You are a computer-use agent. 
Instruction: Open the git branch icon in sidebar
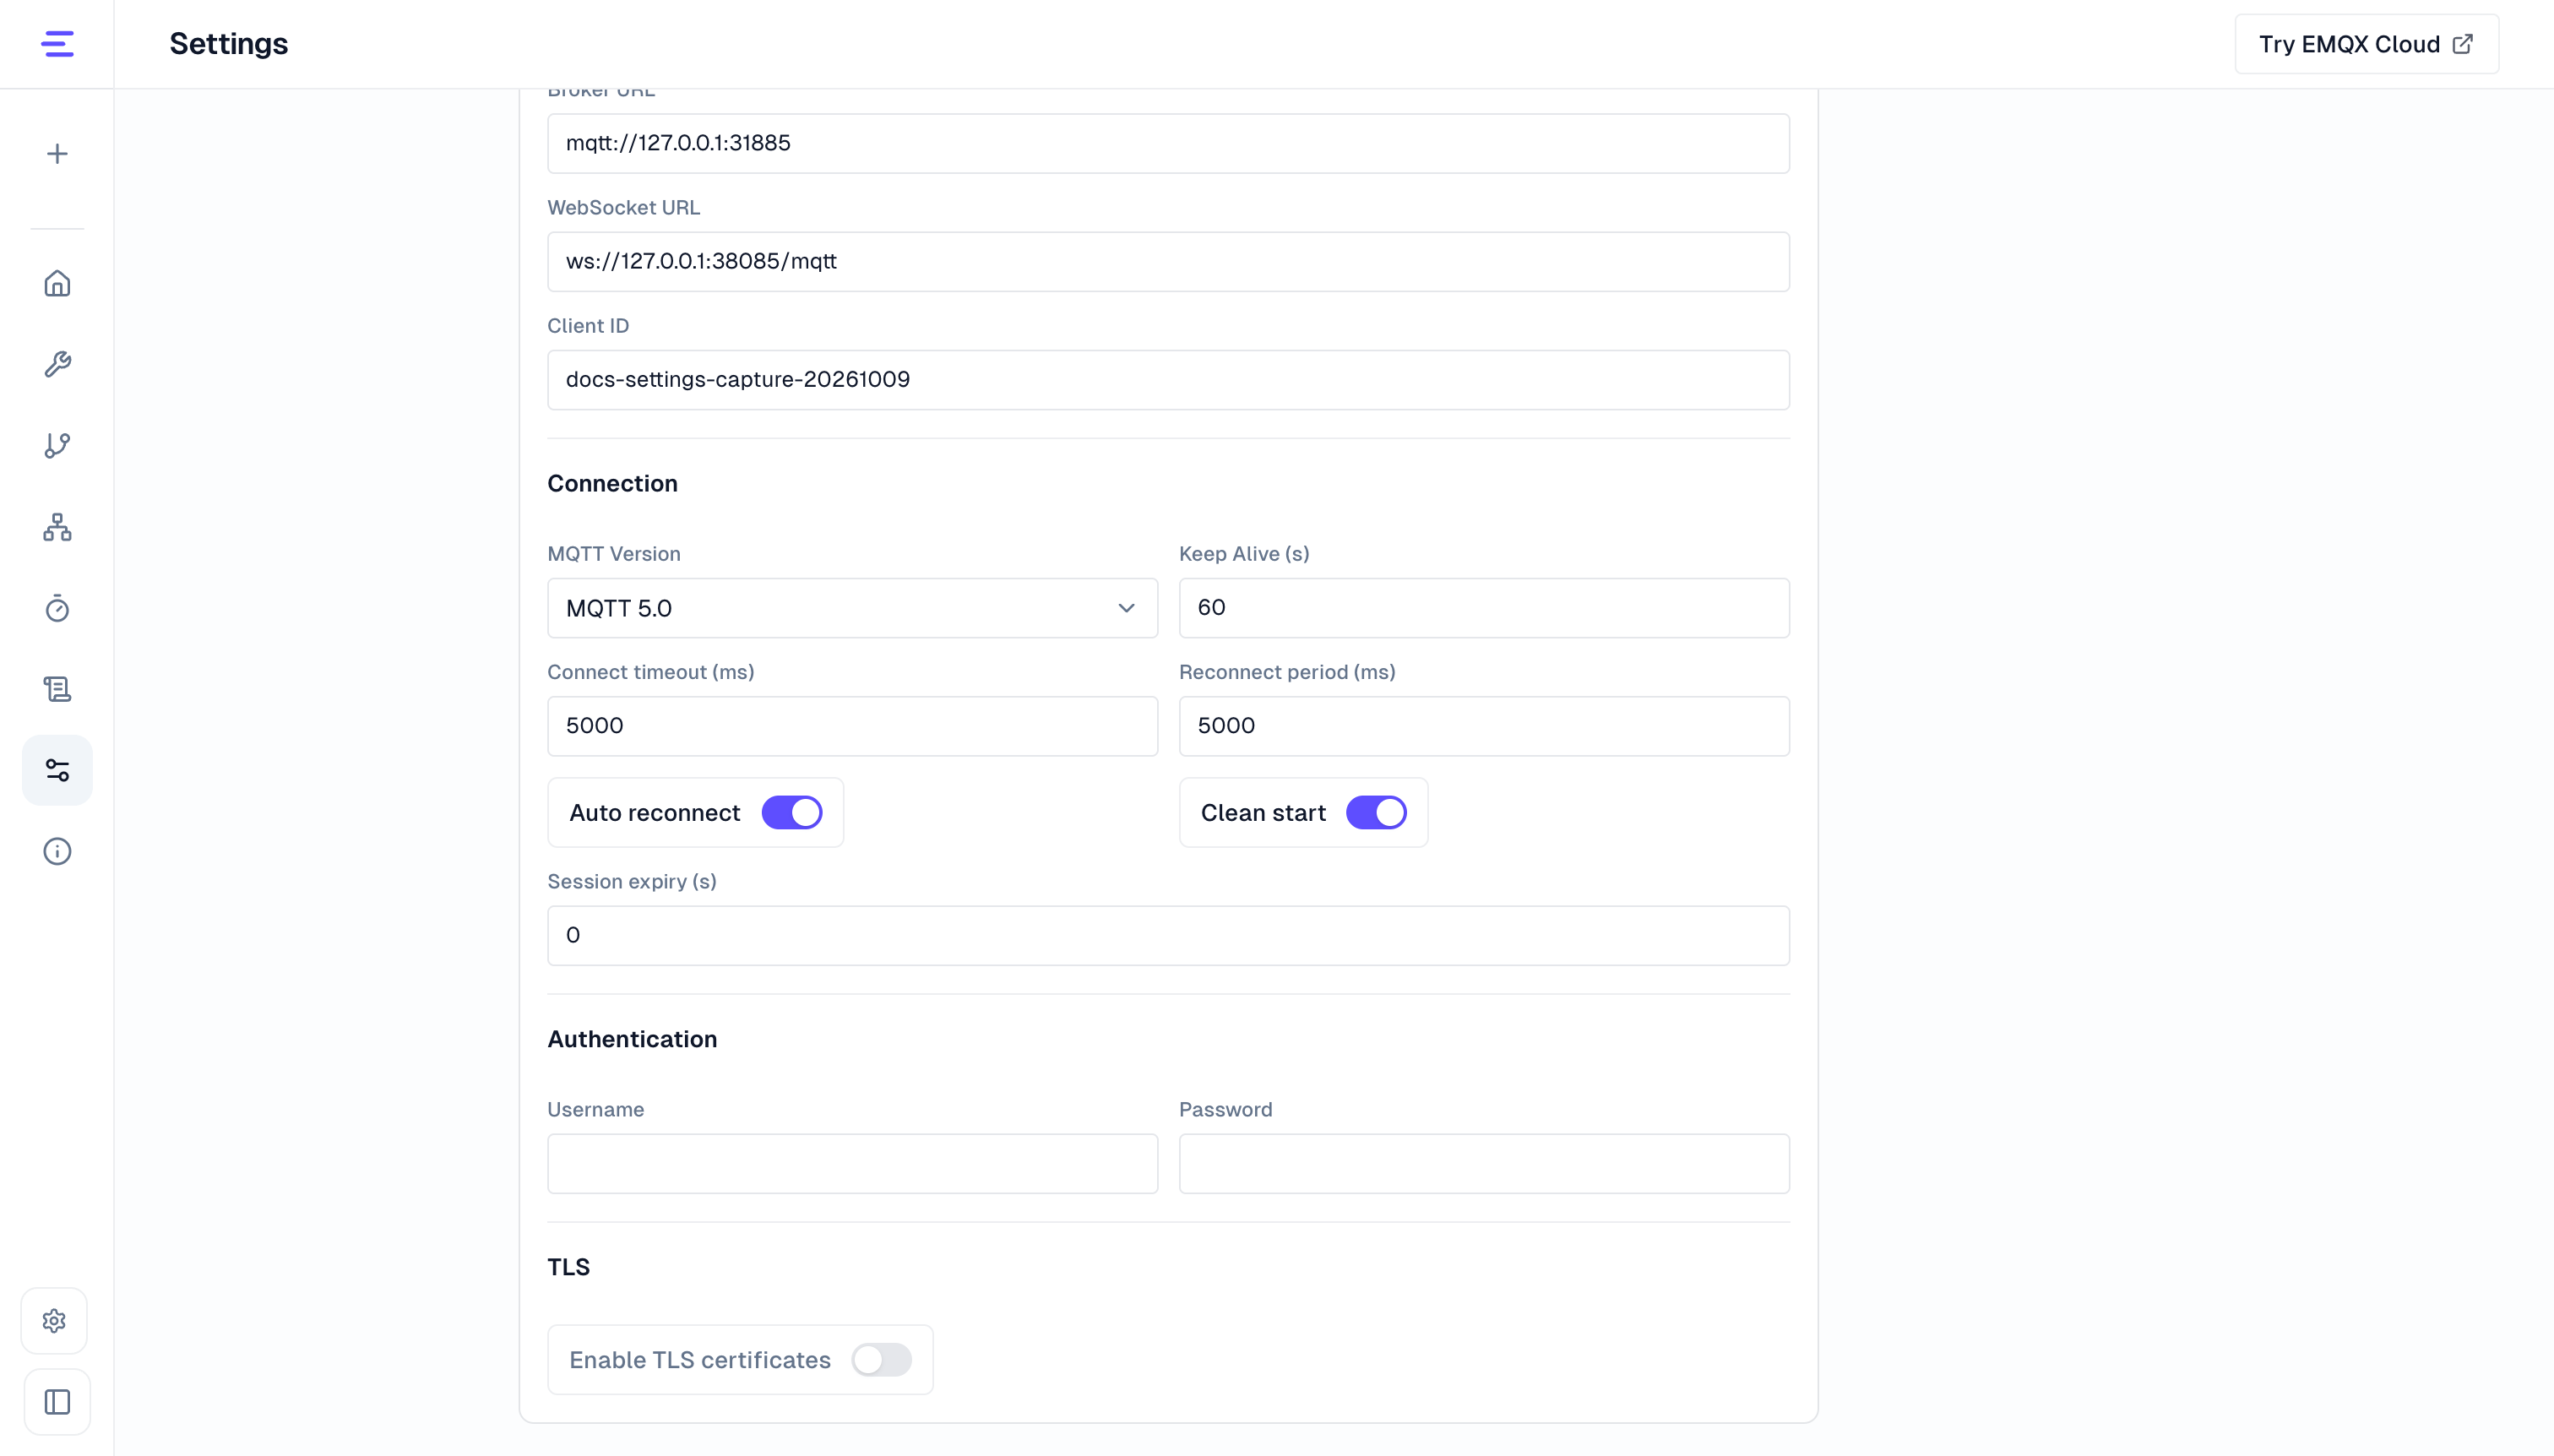coord(57,446)
